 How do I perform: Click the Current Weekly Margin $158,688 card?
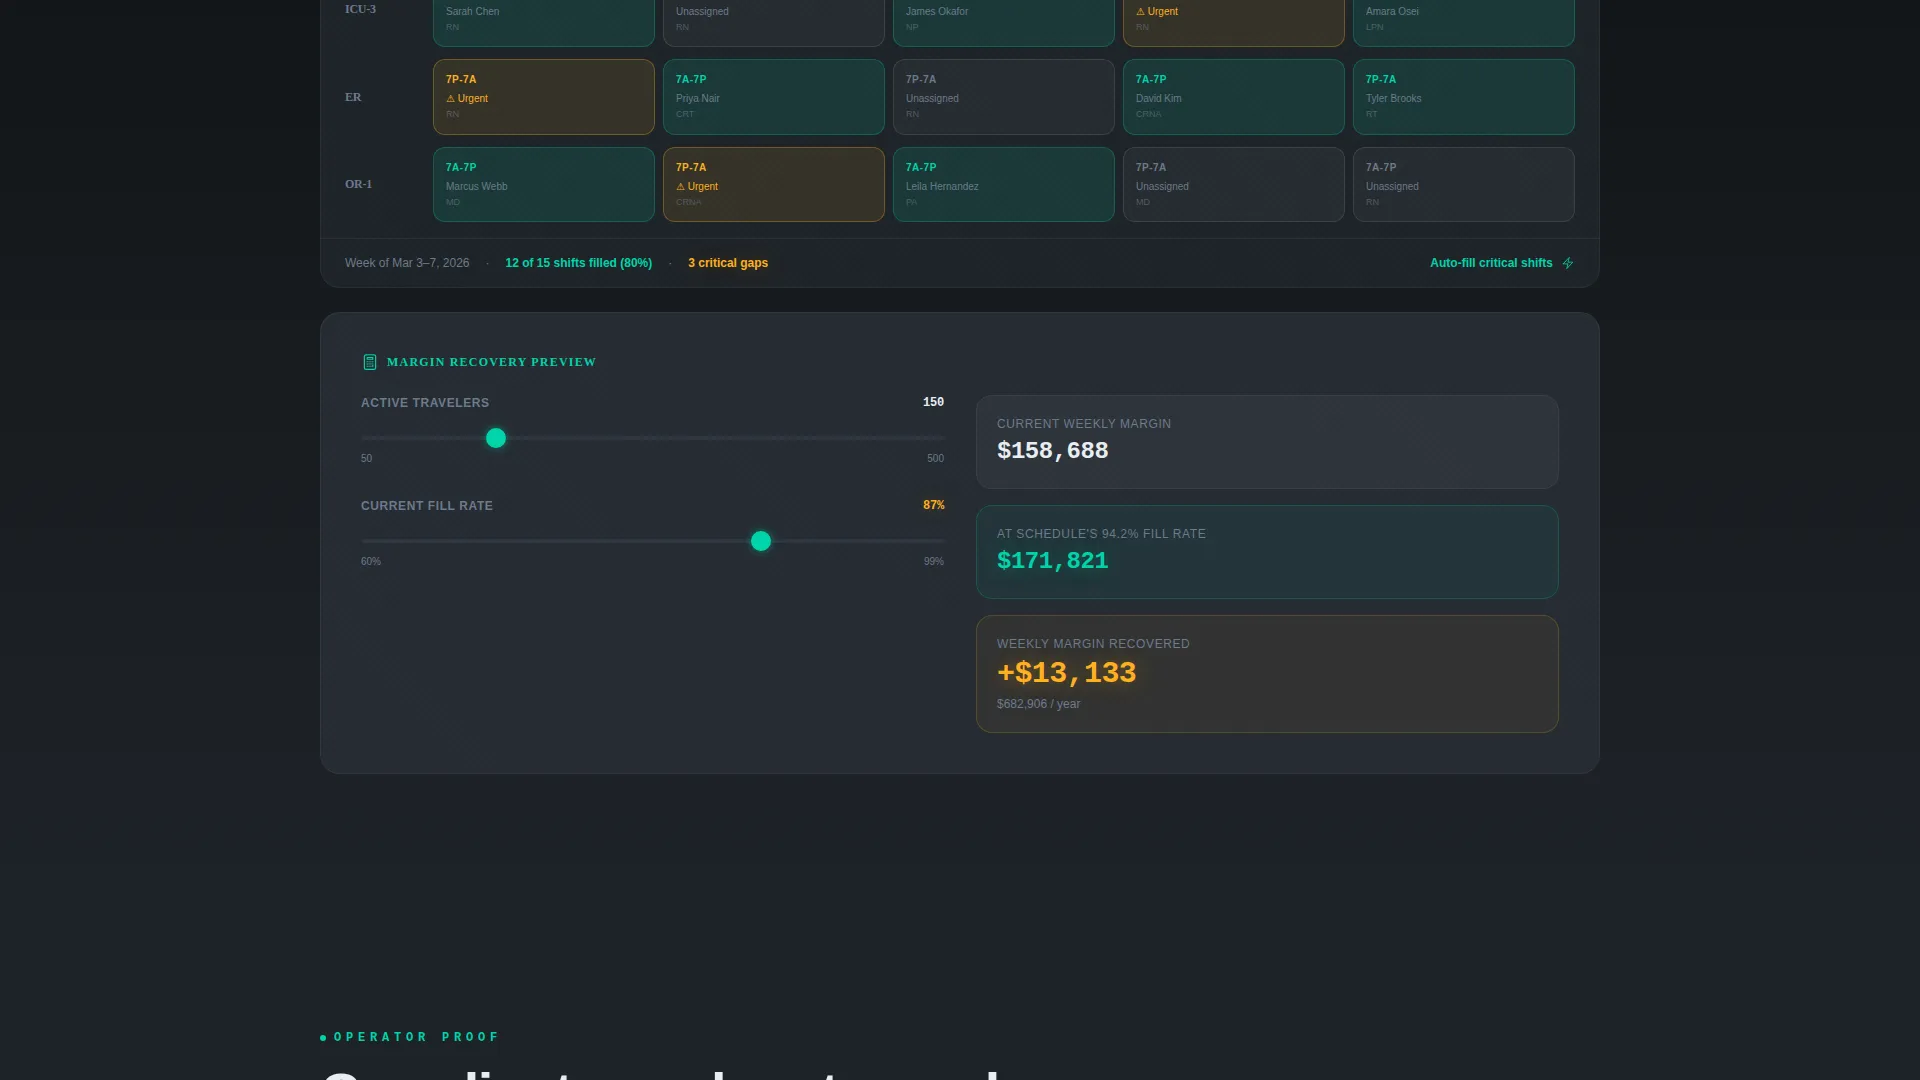pyautogui.click(x=1267, y=442)
